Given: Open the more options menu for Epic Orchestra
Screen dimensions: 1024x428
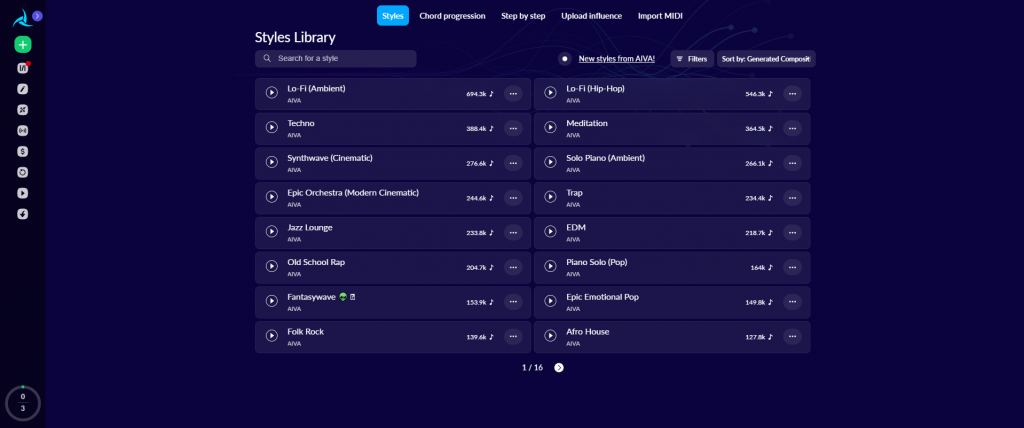Looking at the screenshot, I should pyautogui.click(x=513, y=197).
